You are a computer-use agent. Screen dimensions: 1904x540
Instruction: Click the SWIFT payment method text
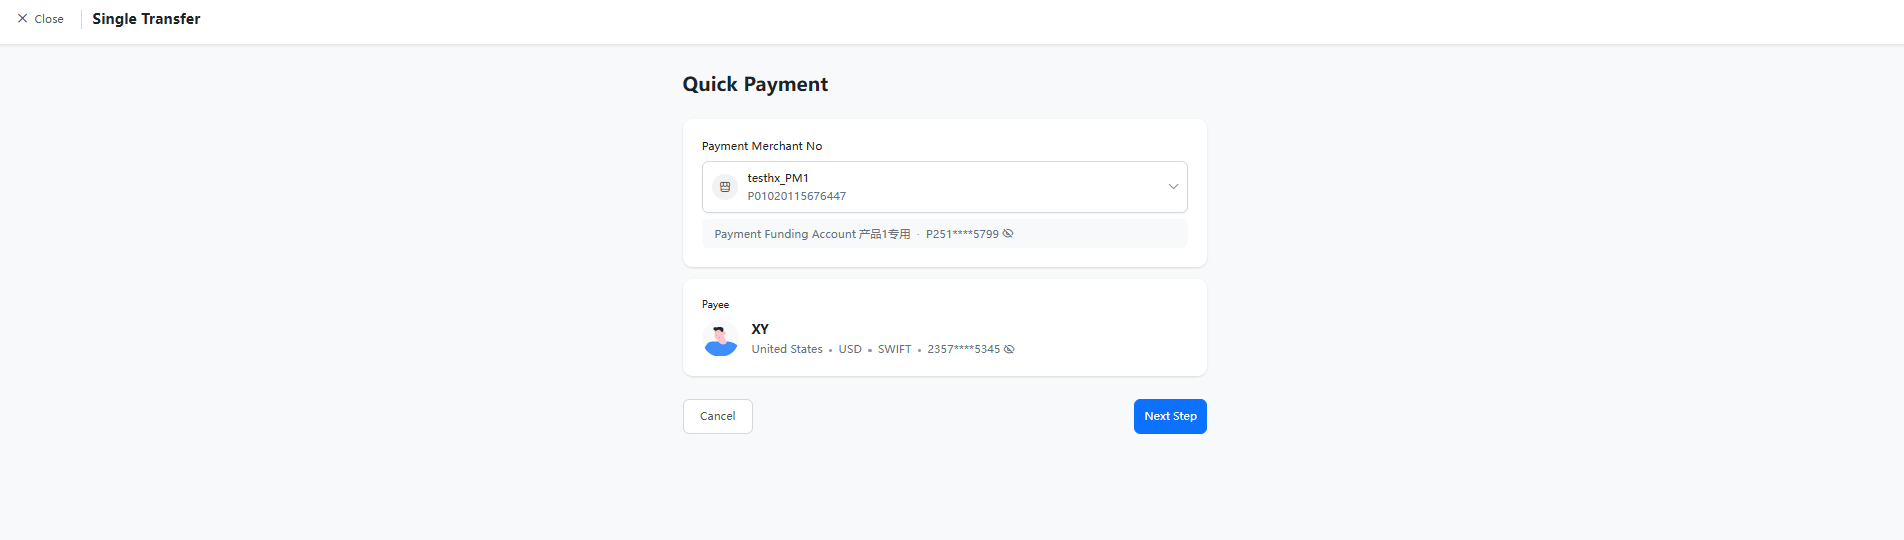coord(894,349)
